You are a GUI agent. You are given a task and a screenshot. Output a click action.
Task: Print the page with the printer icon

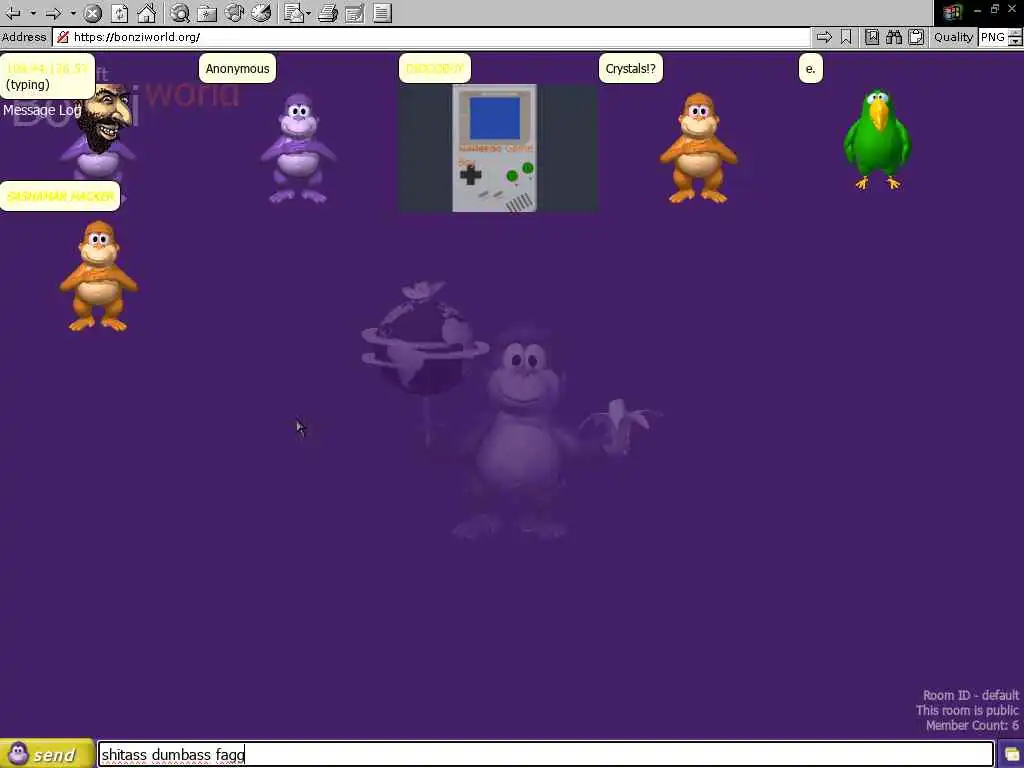pos(328,12)
